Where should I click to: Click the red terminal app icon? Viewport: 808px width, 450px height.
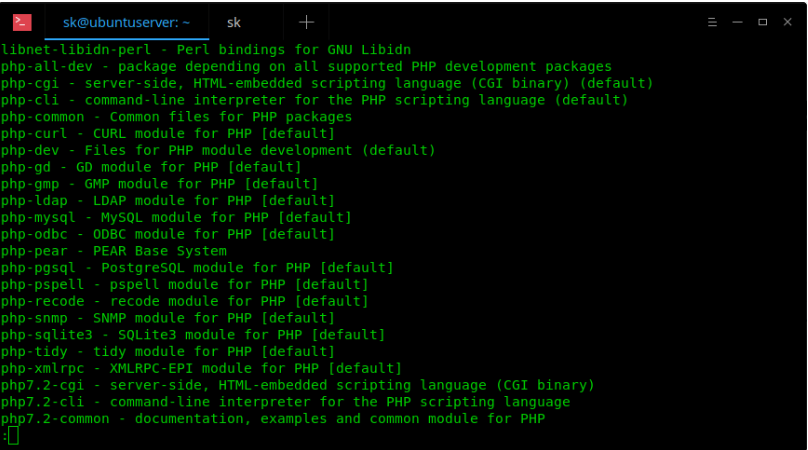[22, 22]
